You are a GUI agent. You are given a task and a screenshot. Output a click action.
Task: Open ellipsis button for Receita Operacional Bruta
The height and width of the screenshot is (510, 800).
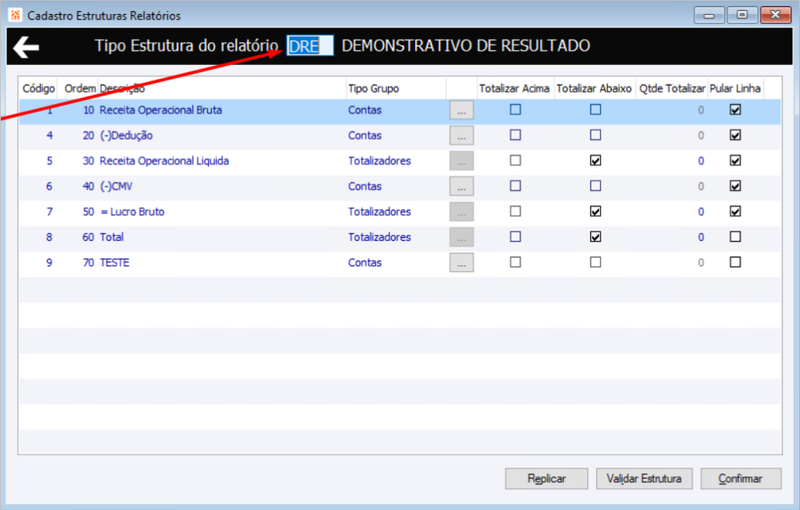tap(461, 110)
